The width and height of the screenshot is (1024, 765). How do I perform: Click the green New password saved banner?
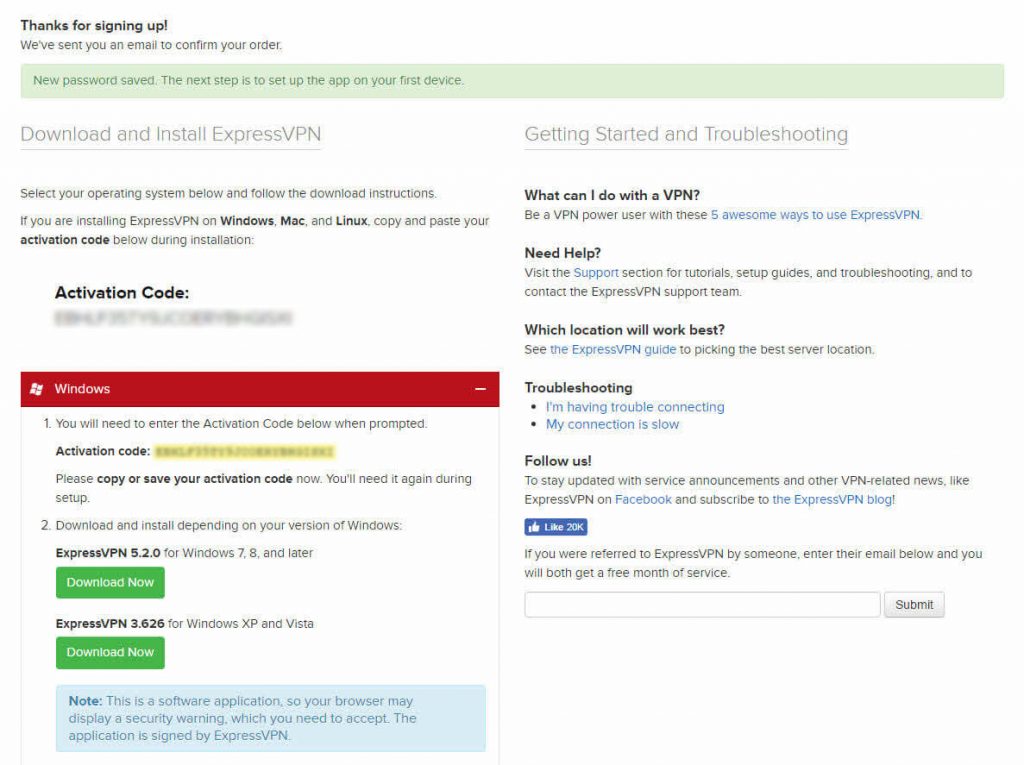click(x=512, y=81)
